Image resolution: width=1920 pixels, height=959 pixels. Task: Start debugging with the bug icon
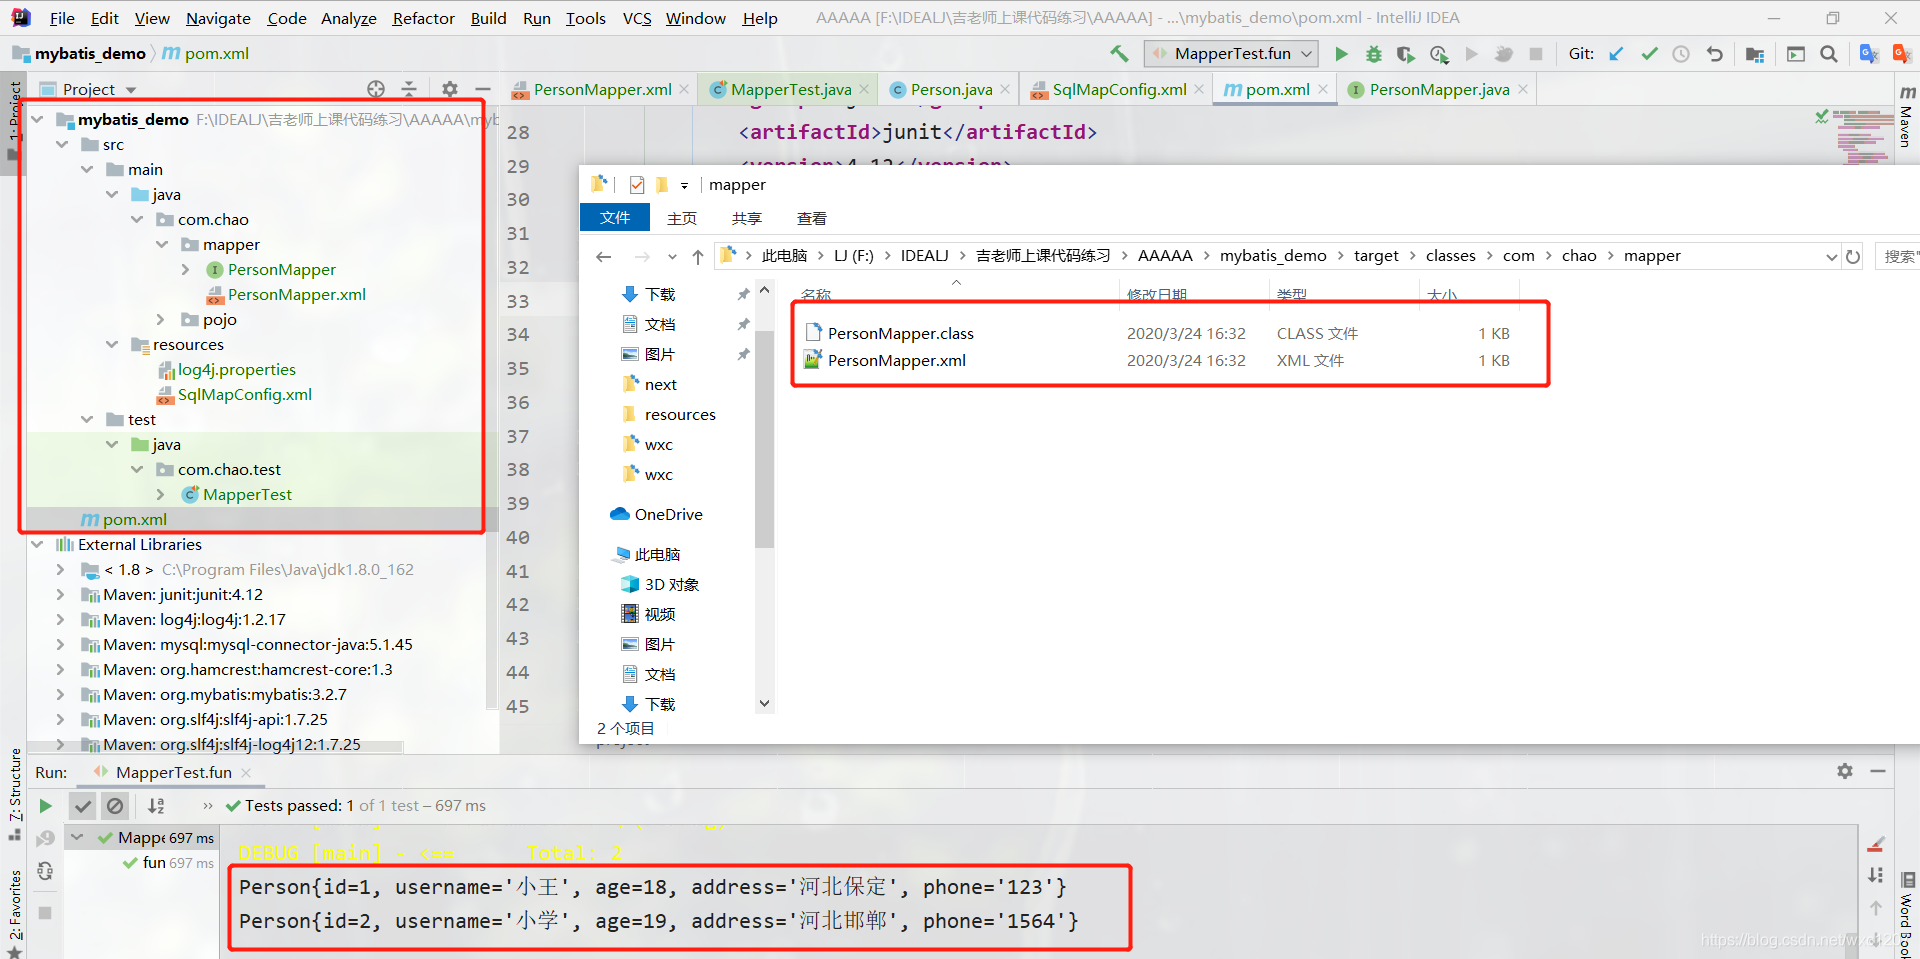pyautogui.click(x=1374, y=54)
